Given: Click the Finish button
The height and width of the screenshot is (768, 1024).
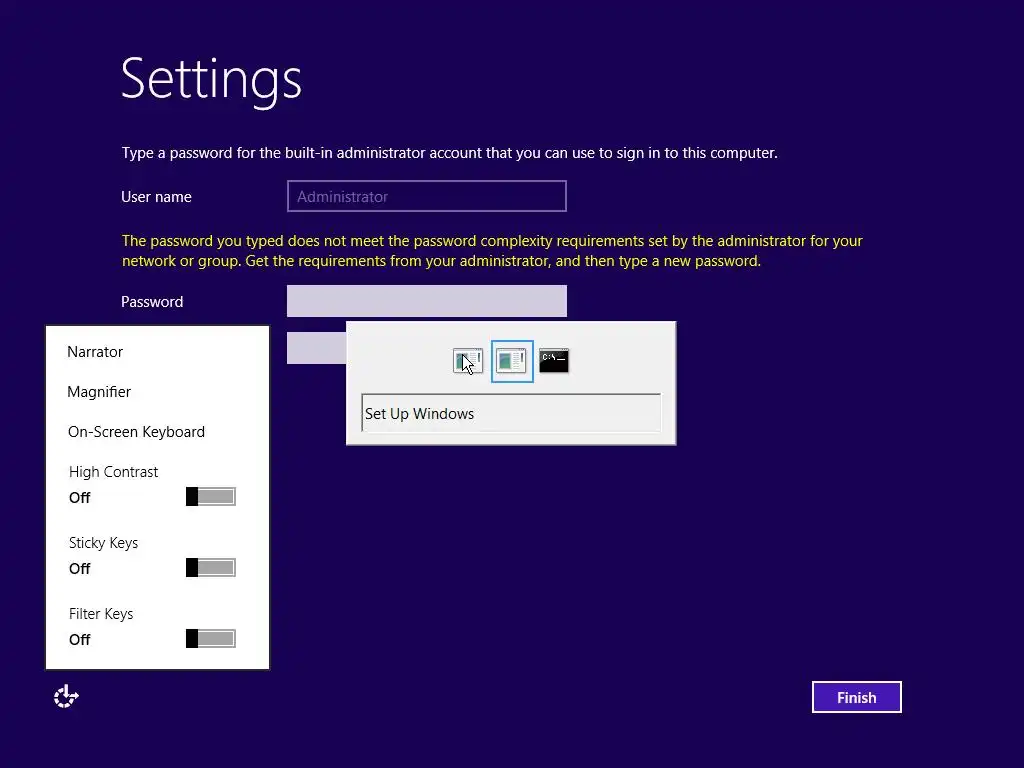Looking at the screenshot, I should coord(856,697).
